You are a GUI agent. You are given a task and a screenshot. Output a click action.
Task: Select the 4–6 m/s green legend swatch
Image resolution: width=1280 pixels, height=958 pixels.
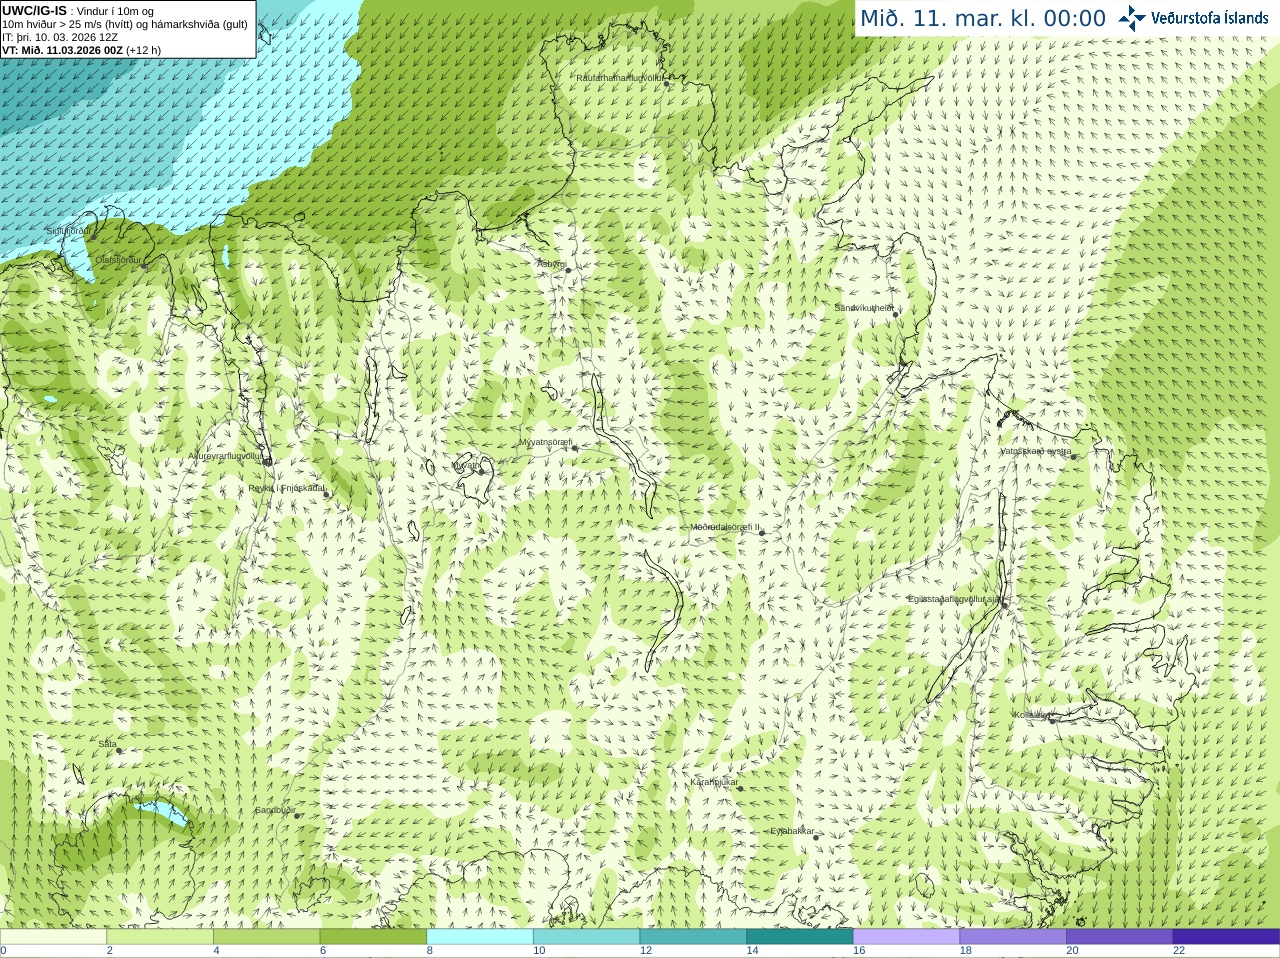[x=266, y=937]
